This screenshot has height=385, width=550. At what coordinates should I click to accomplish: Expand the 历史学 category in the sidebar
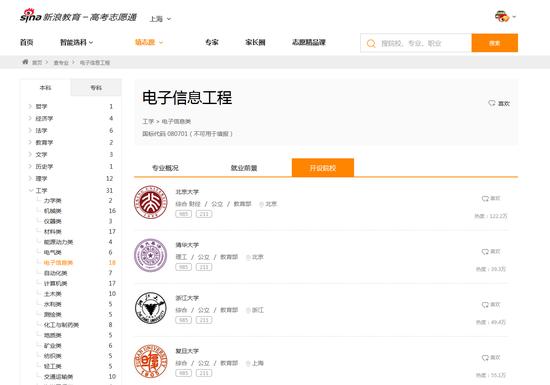pos(30,166)
